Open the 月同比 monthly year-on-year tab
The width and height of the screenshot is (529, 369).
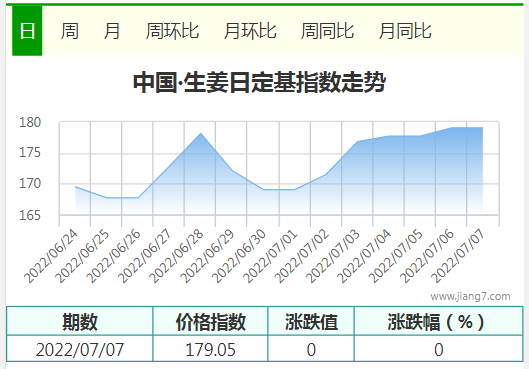tap(405, 31)
